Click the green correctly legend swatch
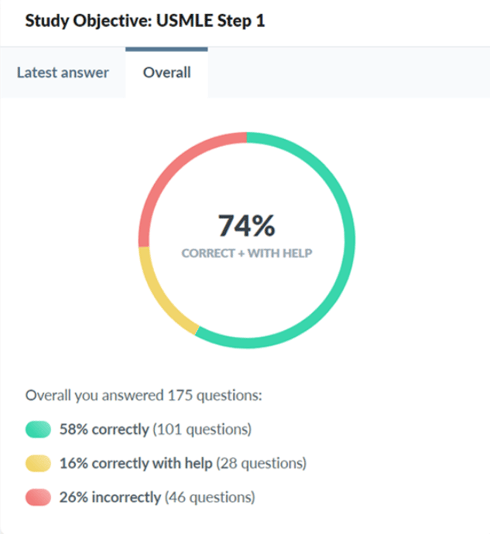This screenshot has height=534, width=490. point(38,429)
